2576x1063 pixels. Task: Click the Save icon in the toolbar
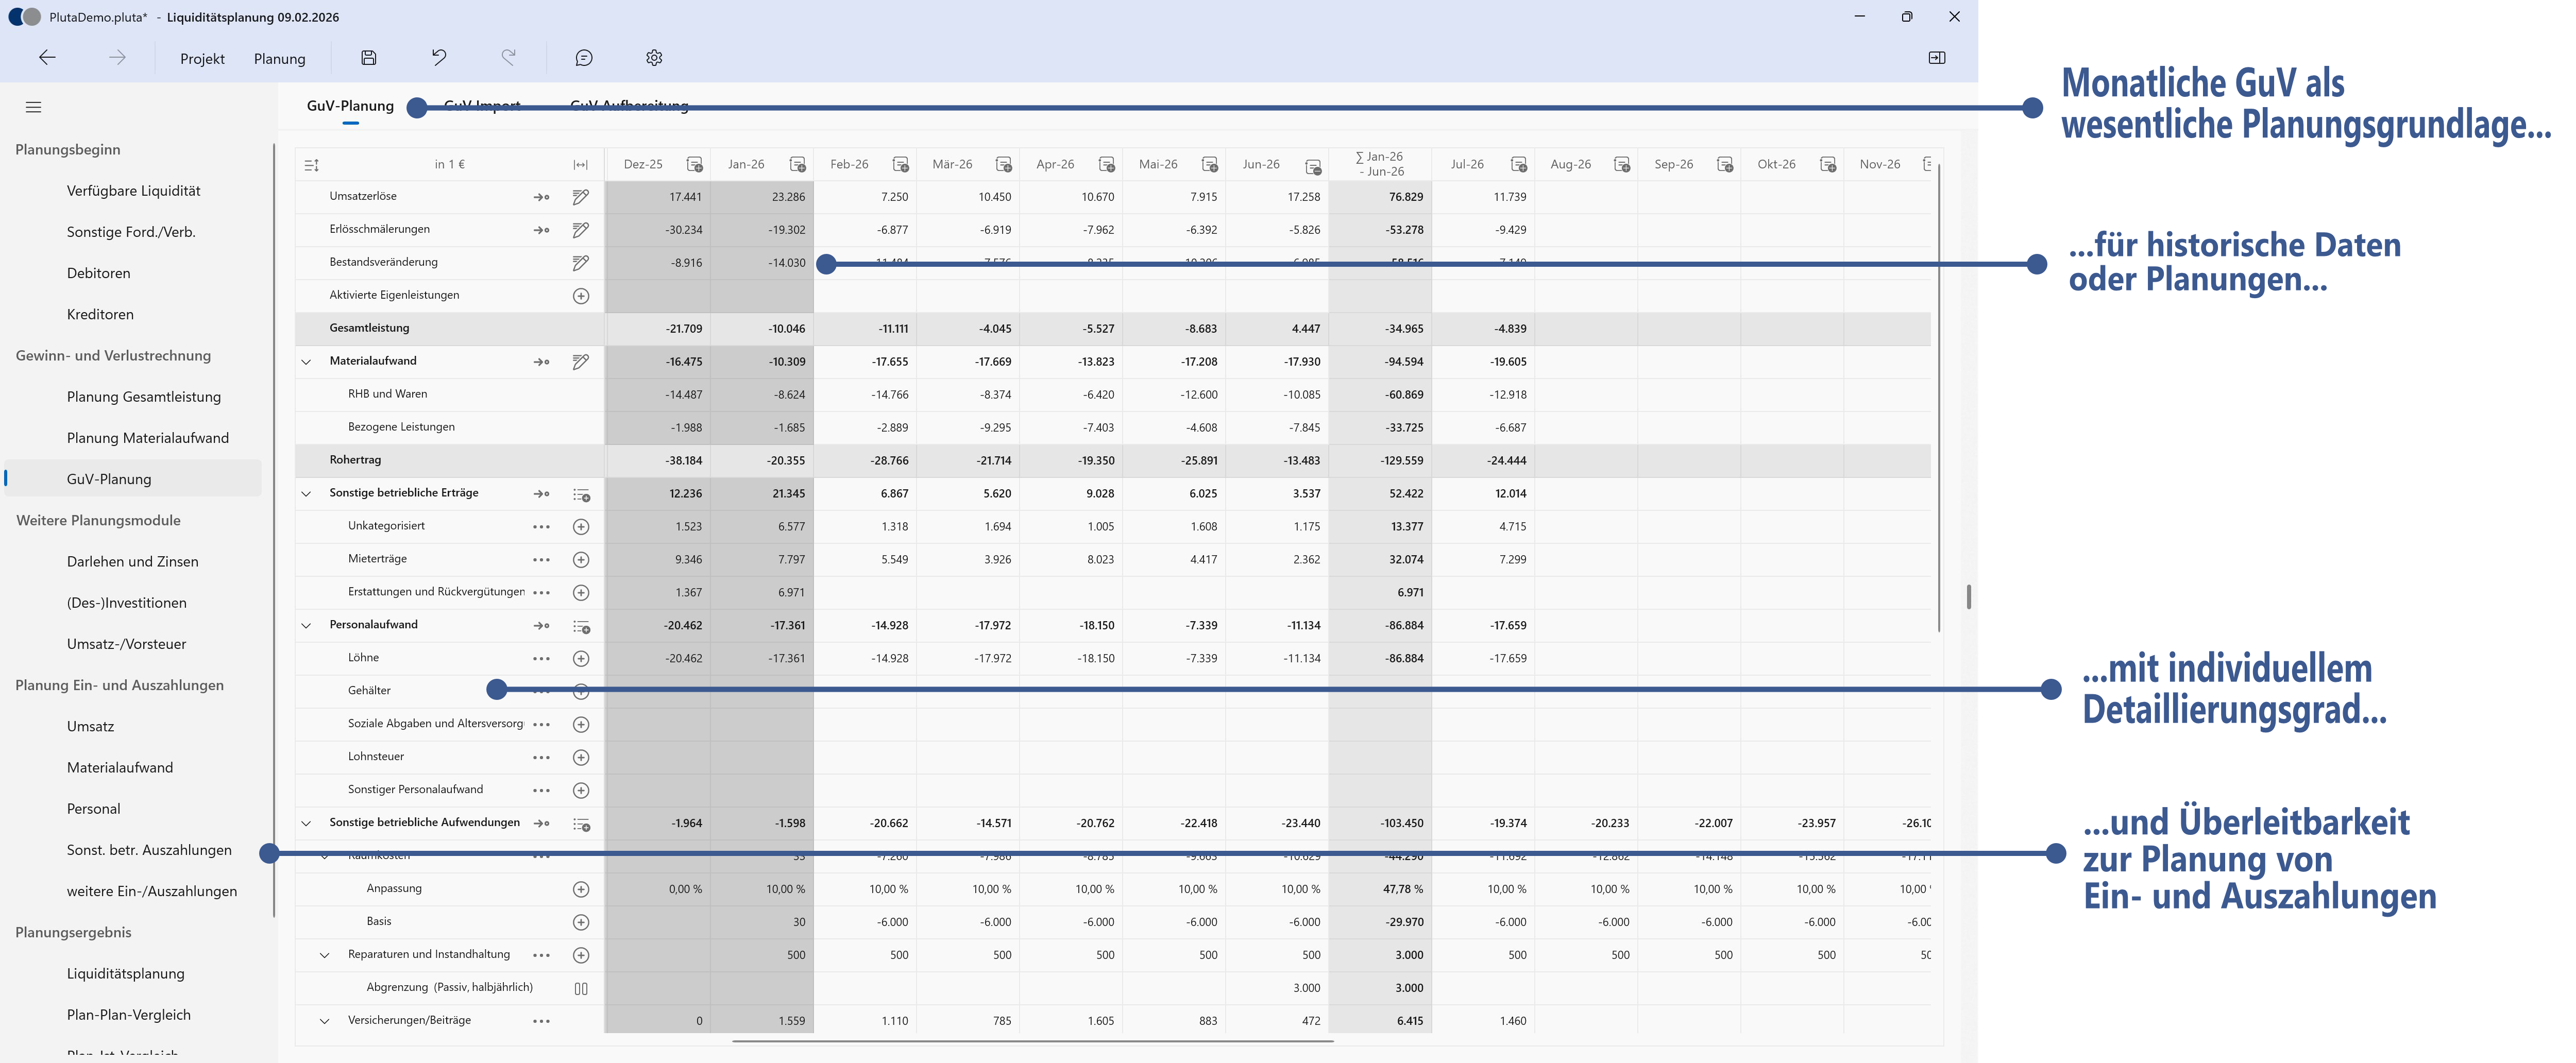click(x=368, y=57)
